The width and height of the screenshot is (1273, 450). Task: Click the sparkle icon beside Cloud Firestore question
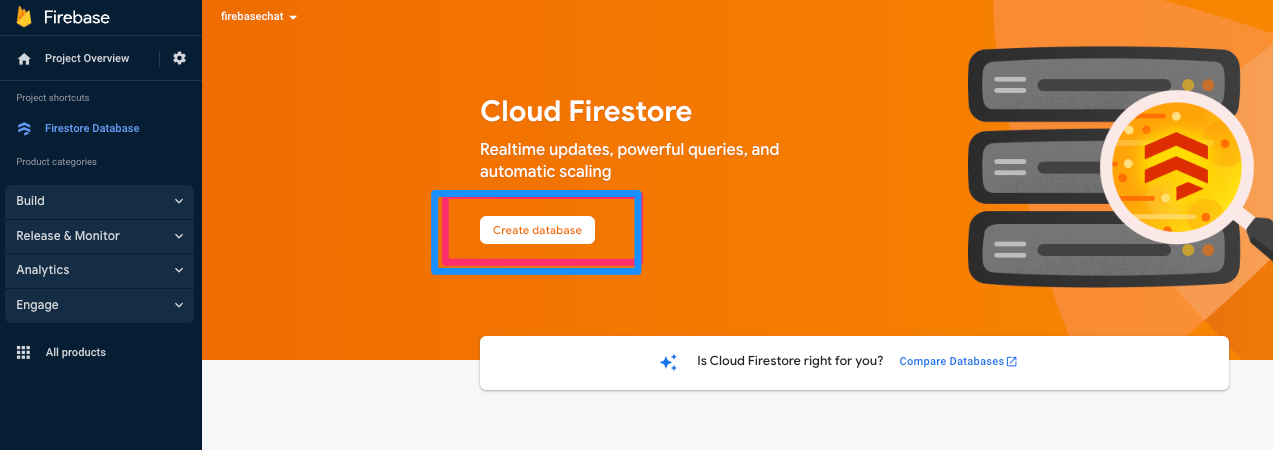click(x=669, y=362)
